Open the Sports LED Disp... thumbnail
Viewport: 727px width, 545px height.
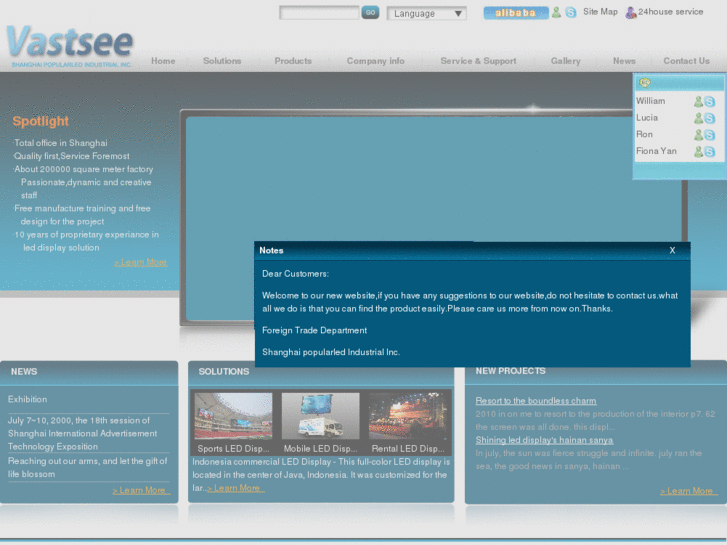233,416
